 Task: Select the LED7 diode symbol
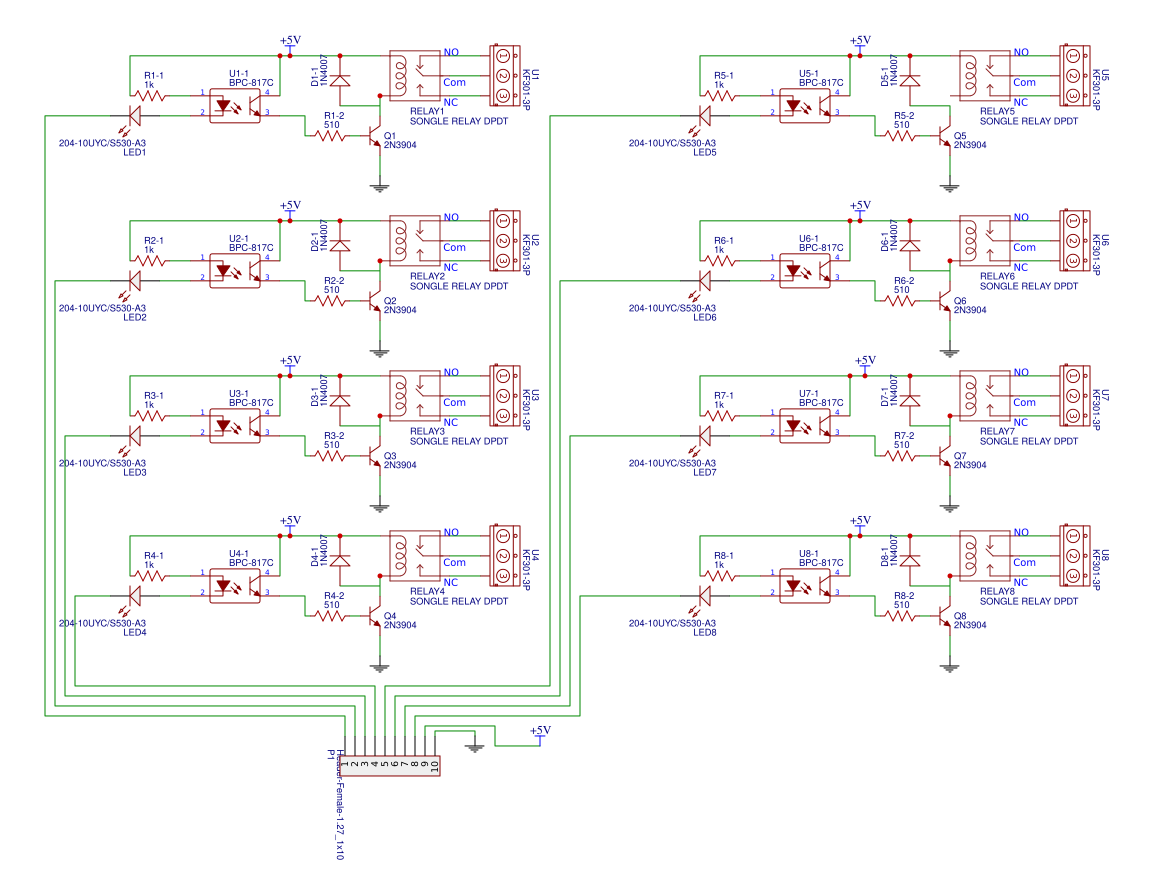click(705, 436)
